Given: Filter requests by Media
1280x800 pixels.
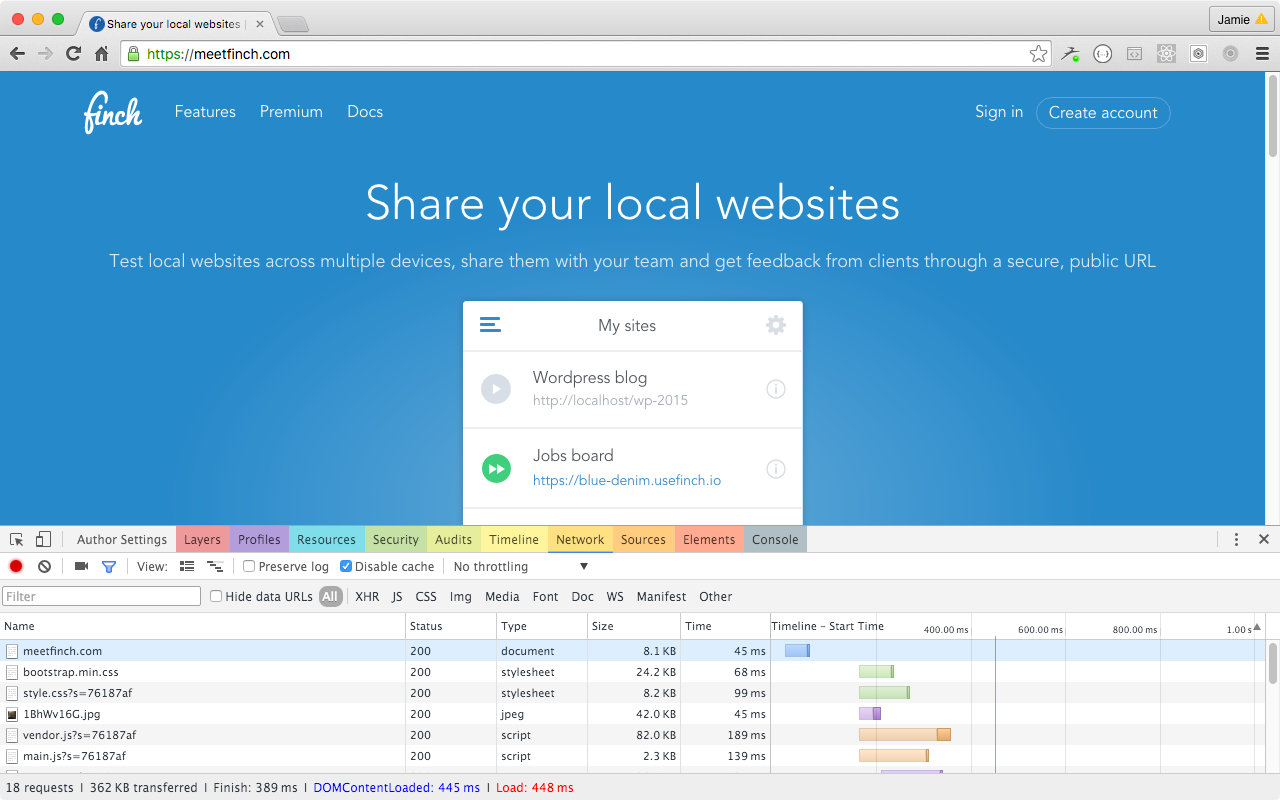Looking at the screenshot, I should (x=502, y=596).
